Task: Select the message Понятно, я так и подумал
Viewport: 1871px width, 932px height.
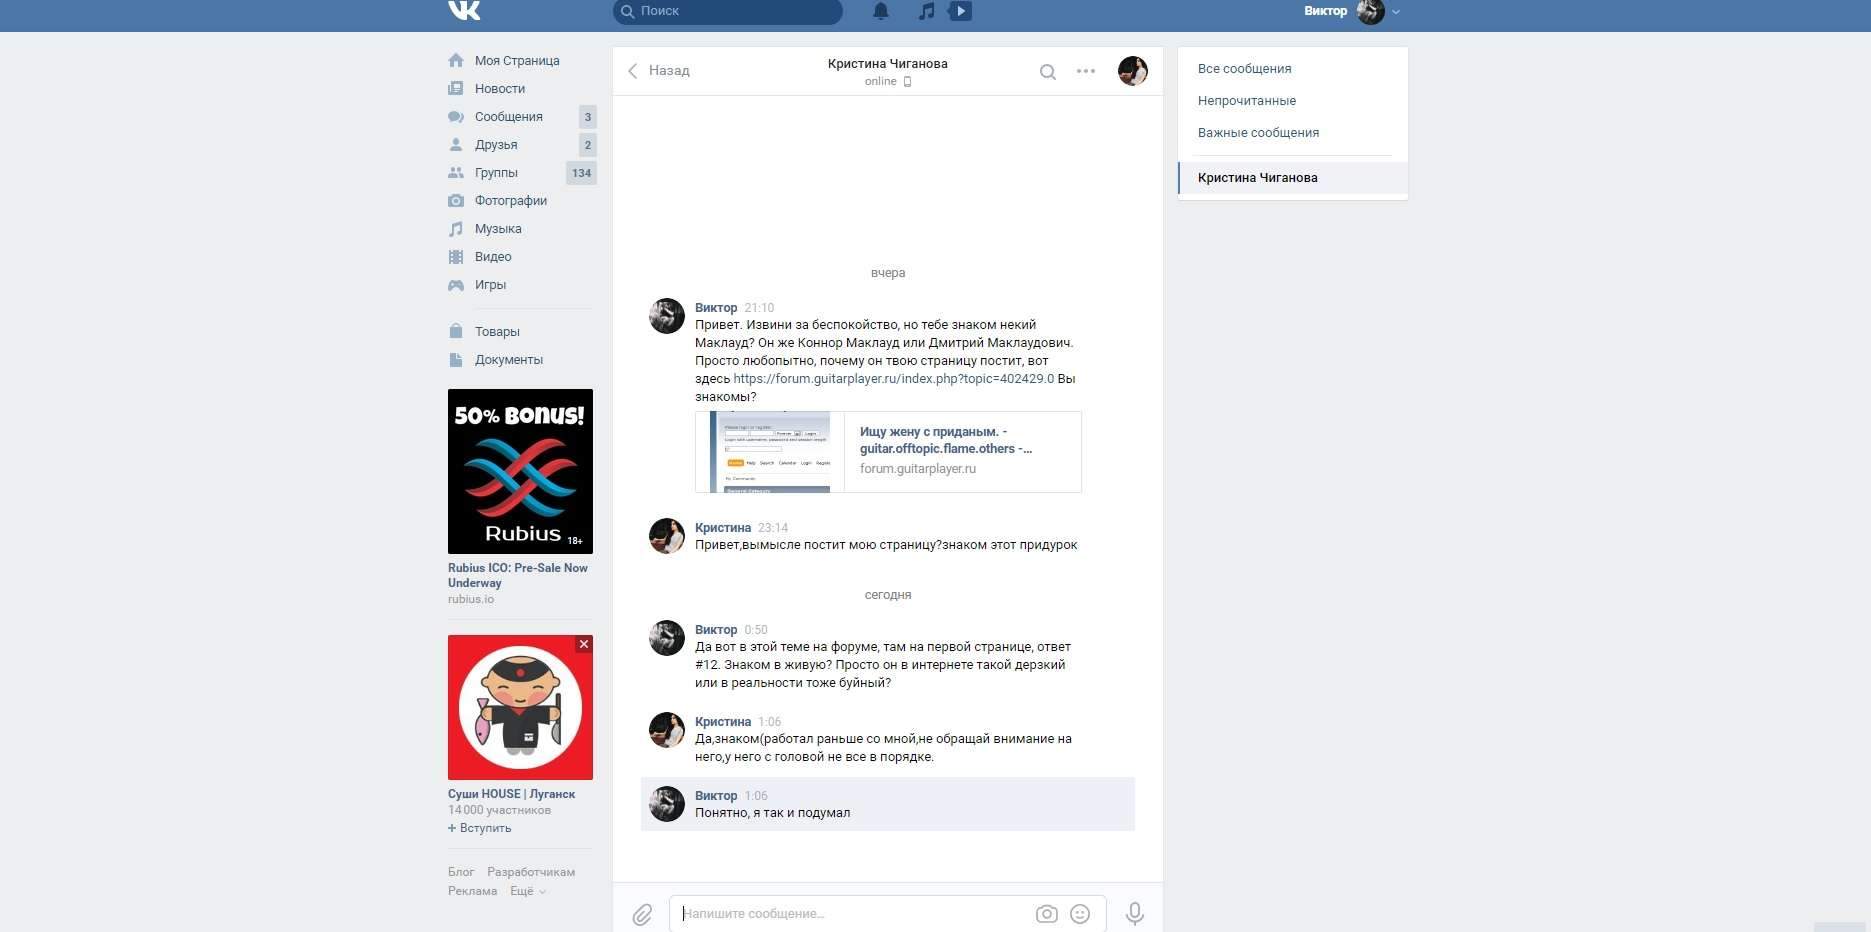Action: coord(888,804)
